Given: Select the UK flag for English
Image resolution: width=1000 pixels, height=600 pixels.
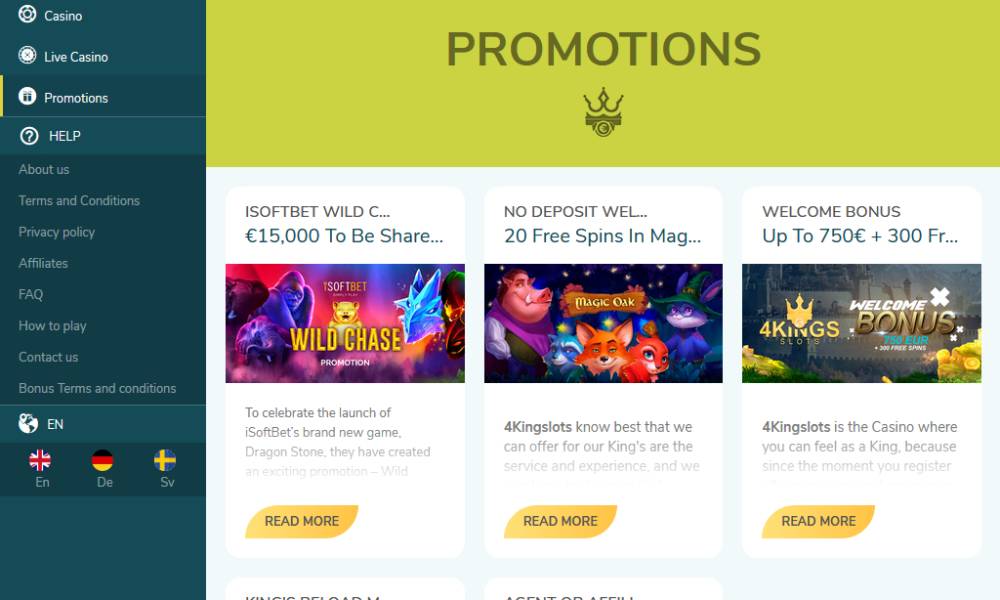Looking at the screenshot, I should tap(40, 460).
